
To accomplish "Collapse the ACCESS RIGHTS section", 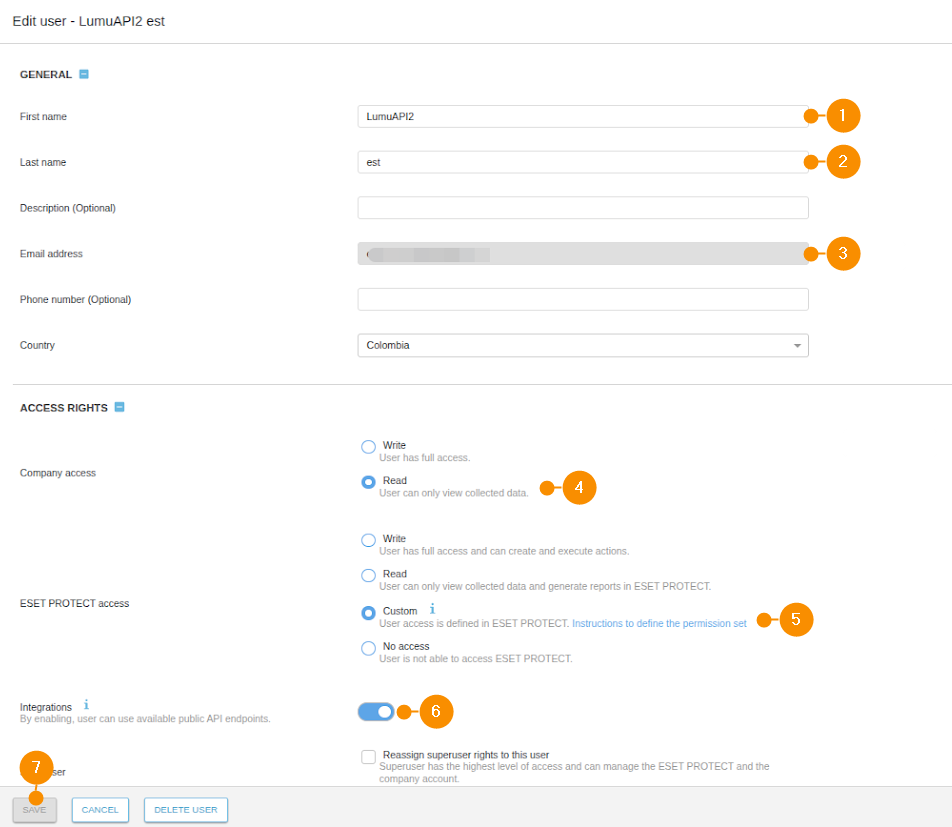I will 119,407.
